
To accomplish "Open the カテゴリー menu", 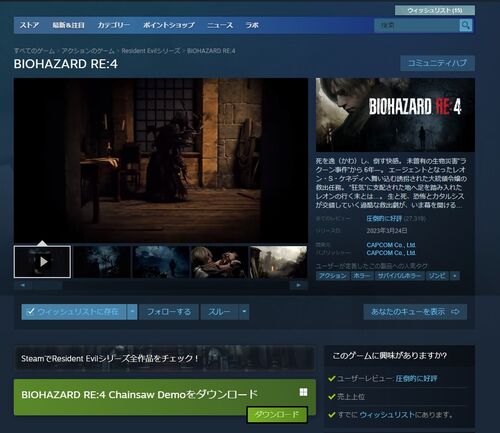I will (x=114, y=25).
